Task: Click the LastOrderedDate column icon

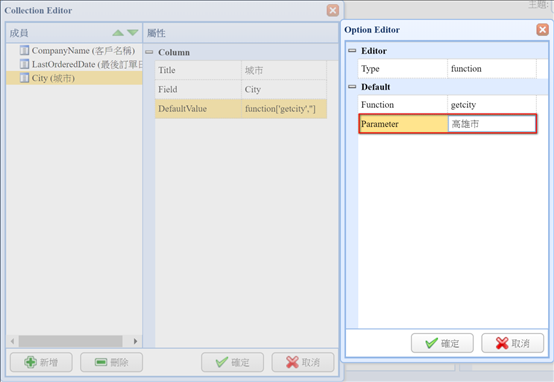Action: [x=24, y=64]
